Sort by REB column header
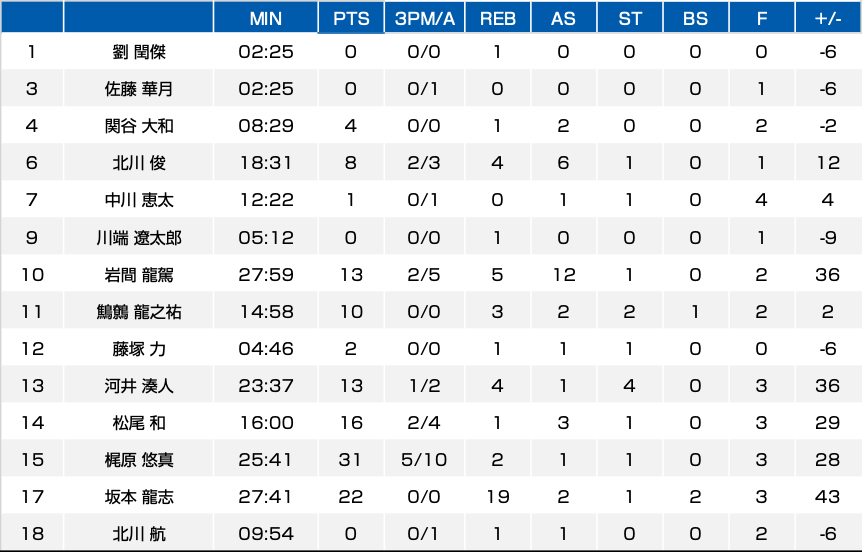The width and height of the screenshot is (862, 552). [x=498, y=18]
